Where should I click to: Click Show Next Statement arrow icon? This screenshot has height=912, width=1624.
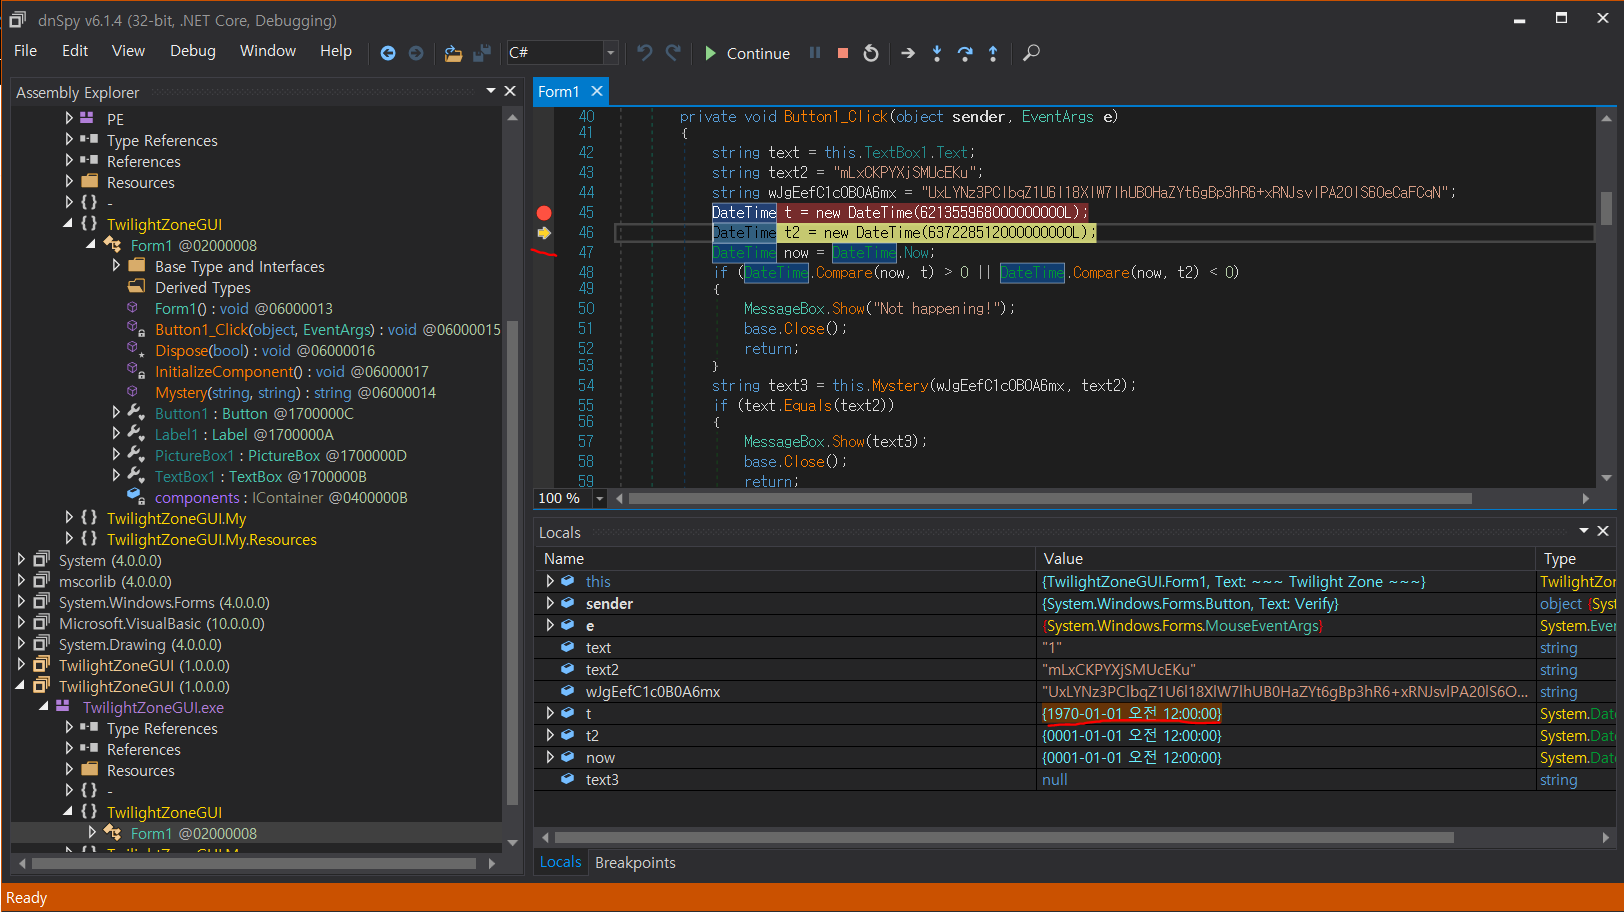click(908, 53)
